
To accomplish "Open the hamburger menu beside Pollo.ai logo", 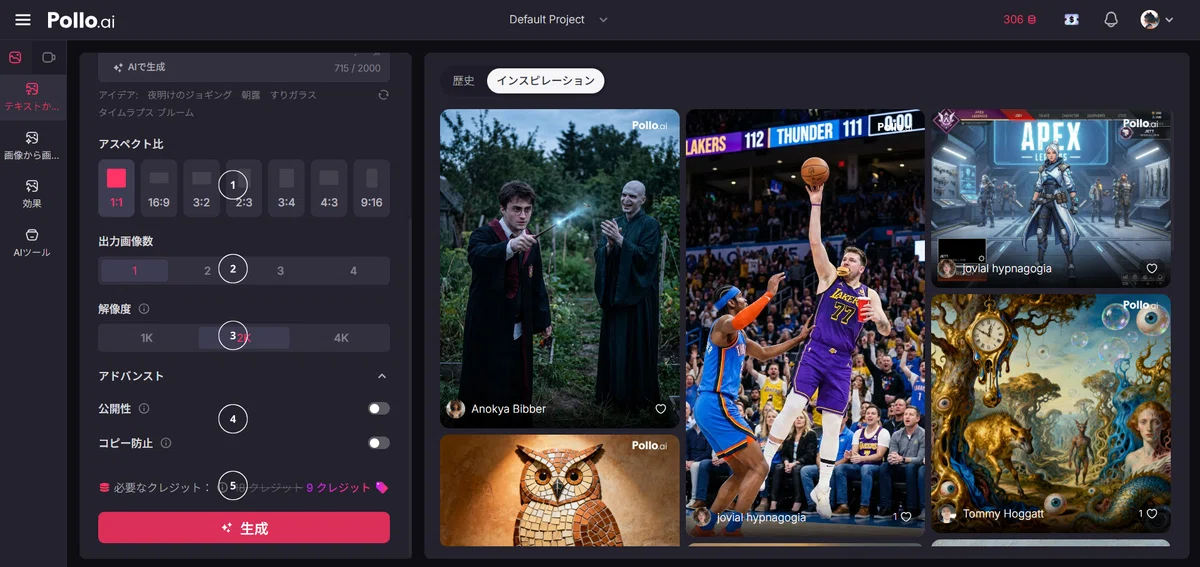I will click(23, 20).
